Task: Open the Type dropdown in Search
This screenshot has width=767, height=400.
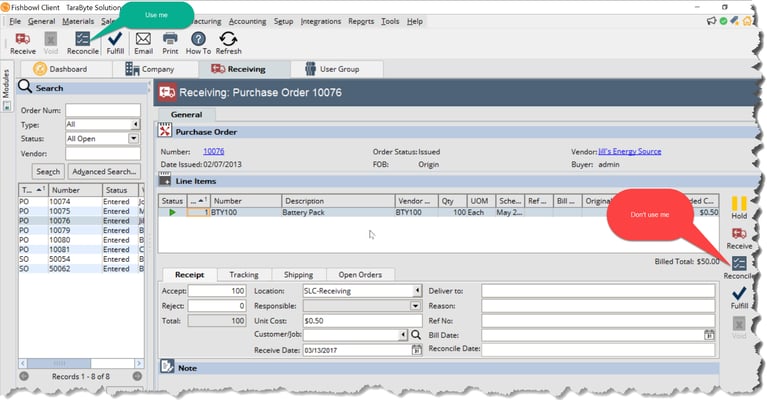Action: click(x=135, y=124)
